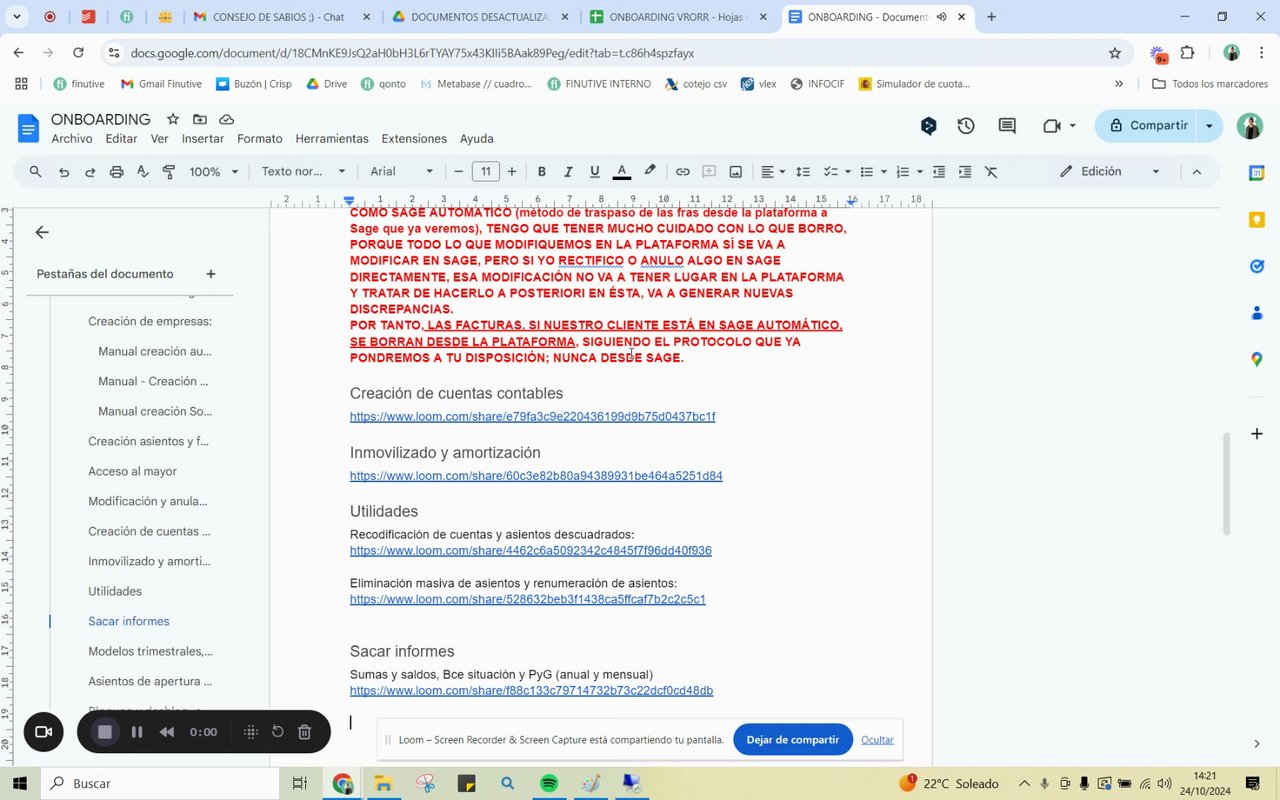Open the Editar menu

click(x=121, y=139)
